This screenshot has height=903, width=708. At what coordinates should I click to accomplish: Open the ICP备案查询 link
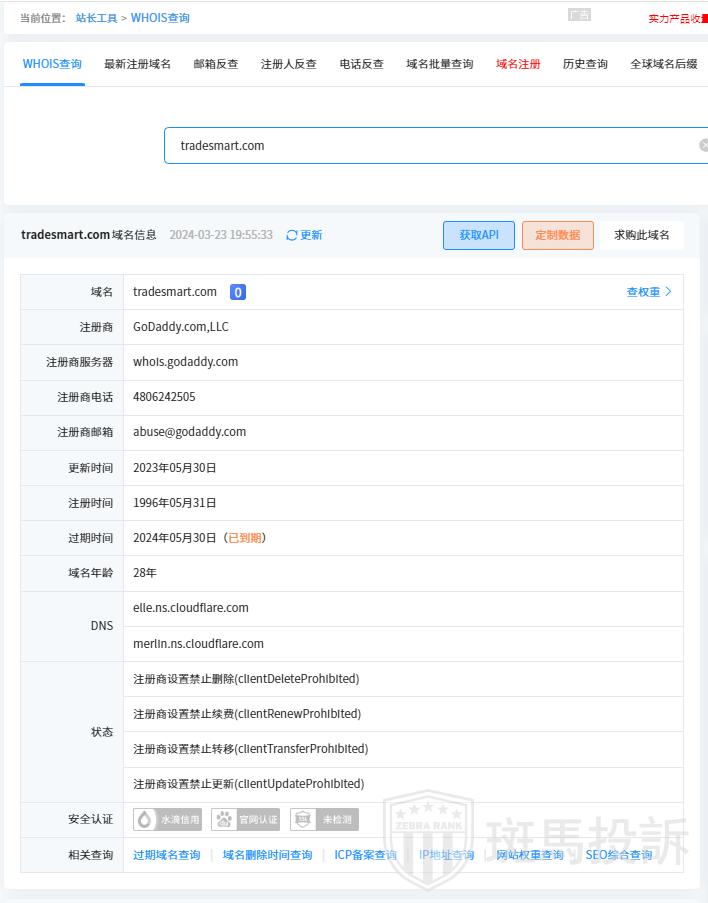click(365, 855)
